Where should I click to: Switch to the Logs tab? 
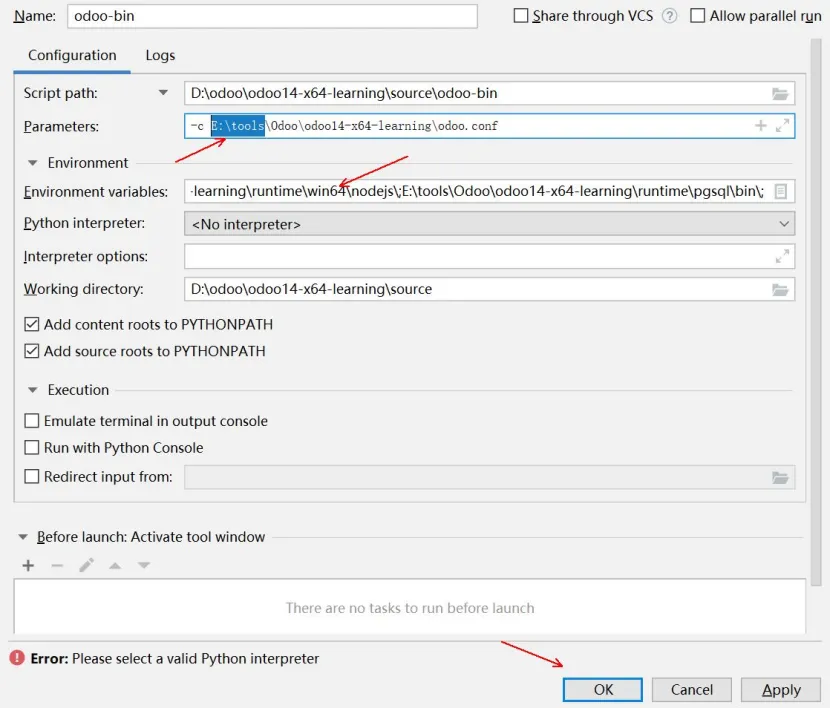pyautogui.click(x=160, y=56)
